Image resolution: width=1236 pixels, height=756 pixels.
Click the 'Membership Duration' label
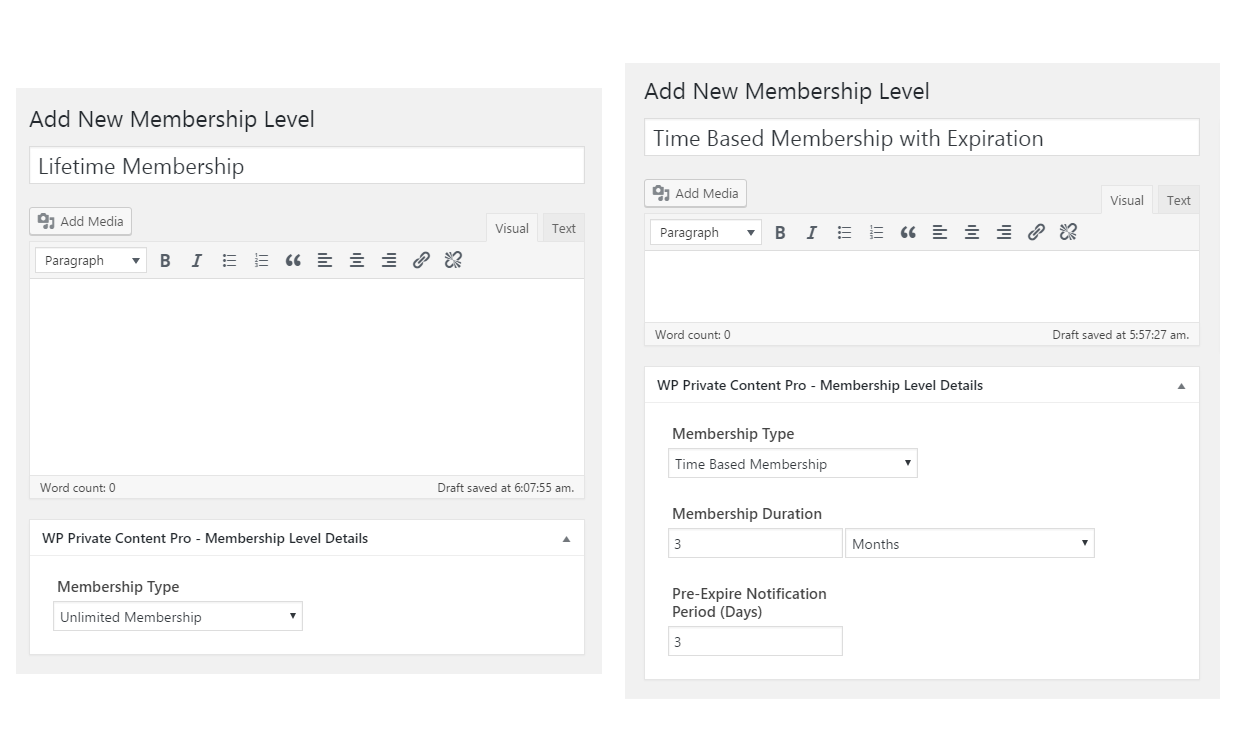coord(747,514)
